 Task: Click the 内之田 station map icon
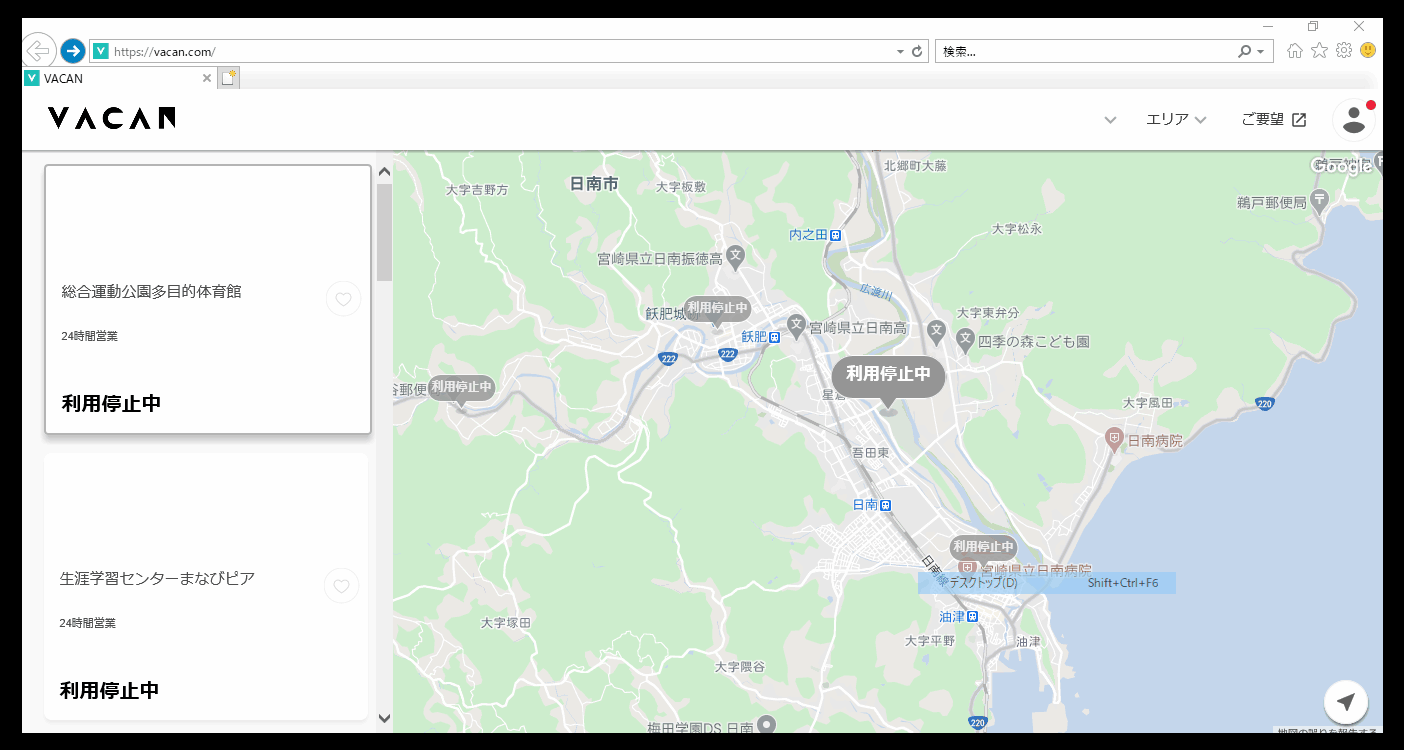pos(836,235)
